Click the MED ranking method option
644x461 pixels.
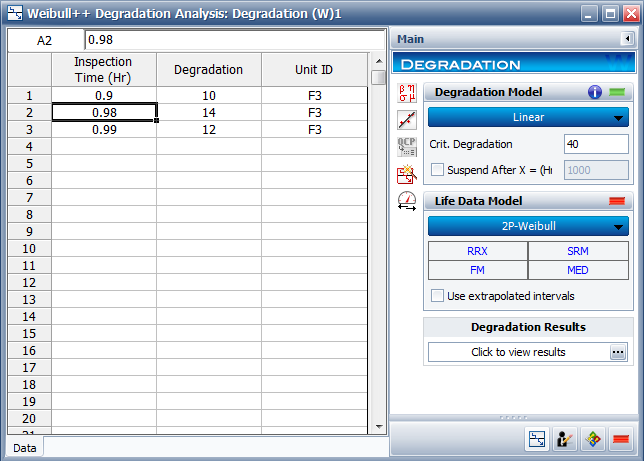pyautogui.click(x=578, y=270)
